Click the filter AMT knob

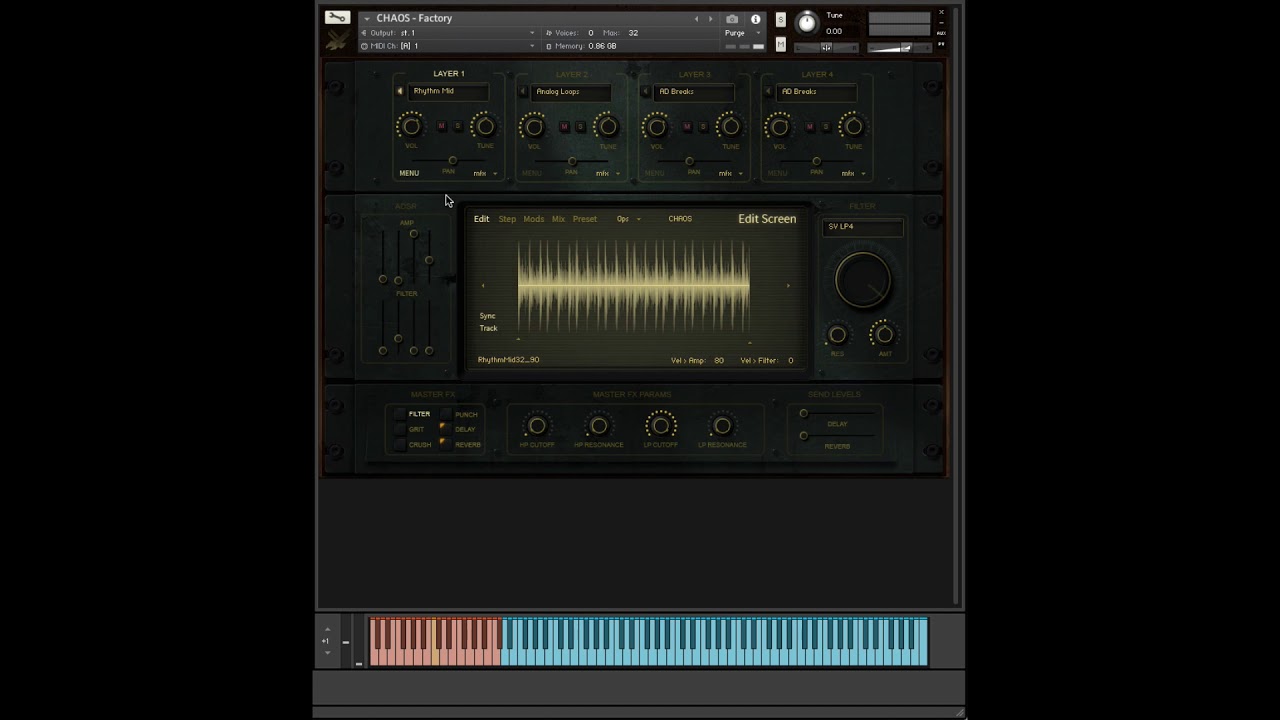click(x=884, y=334)
